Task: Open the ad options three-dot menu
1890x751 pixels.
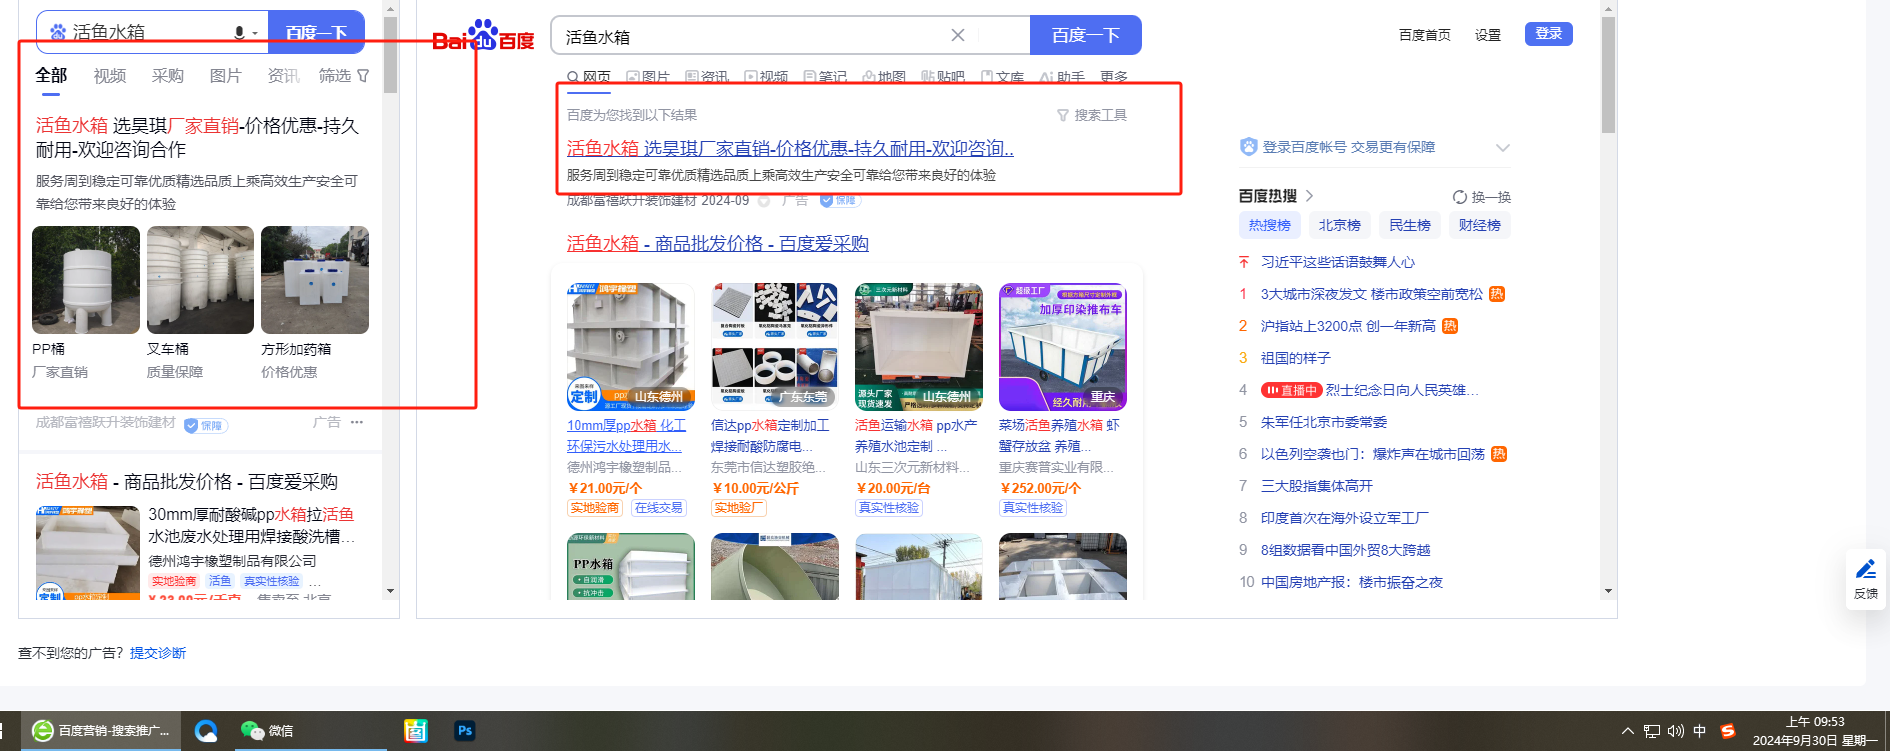Action: pyautogui.click(x=357, y=422)
